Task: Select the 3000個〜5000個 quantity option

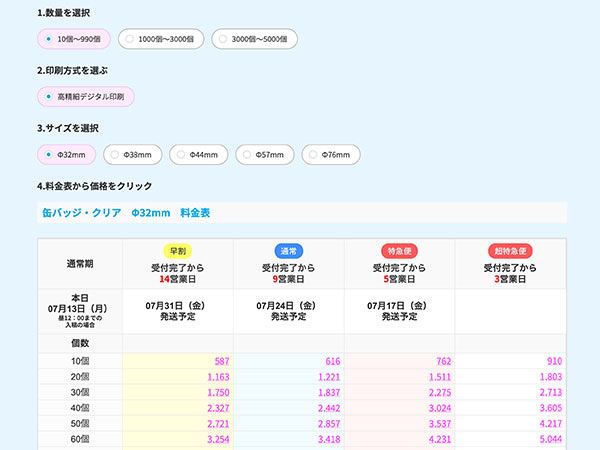Action: 254,39
